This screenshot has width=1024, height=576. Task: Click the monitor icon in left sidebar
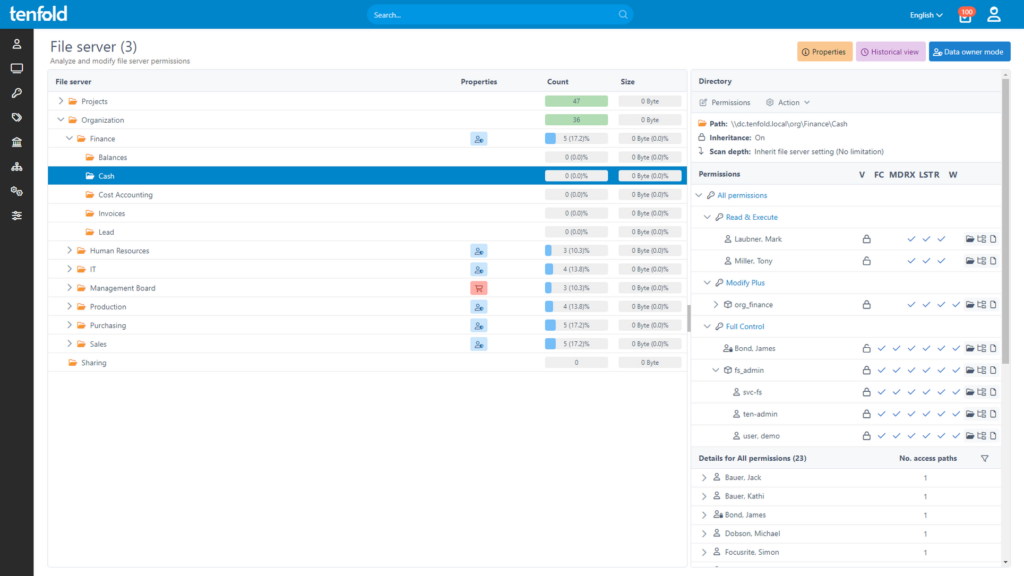click(x=17, y=69)
